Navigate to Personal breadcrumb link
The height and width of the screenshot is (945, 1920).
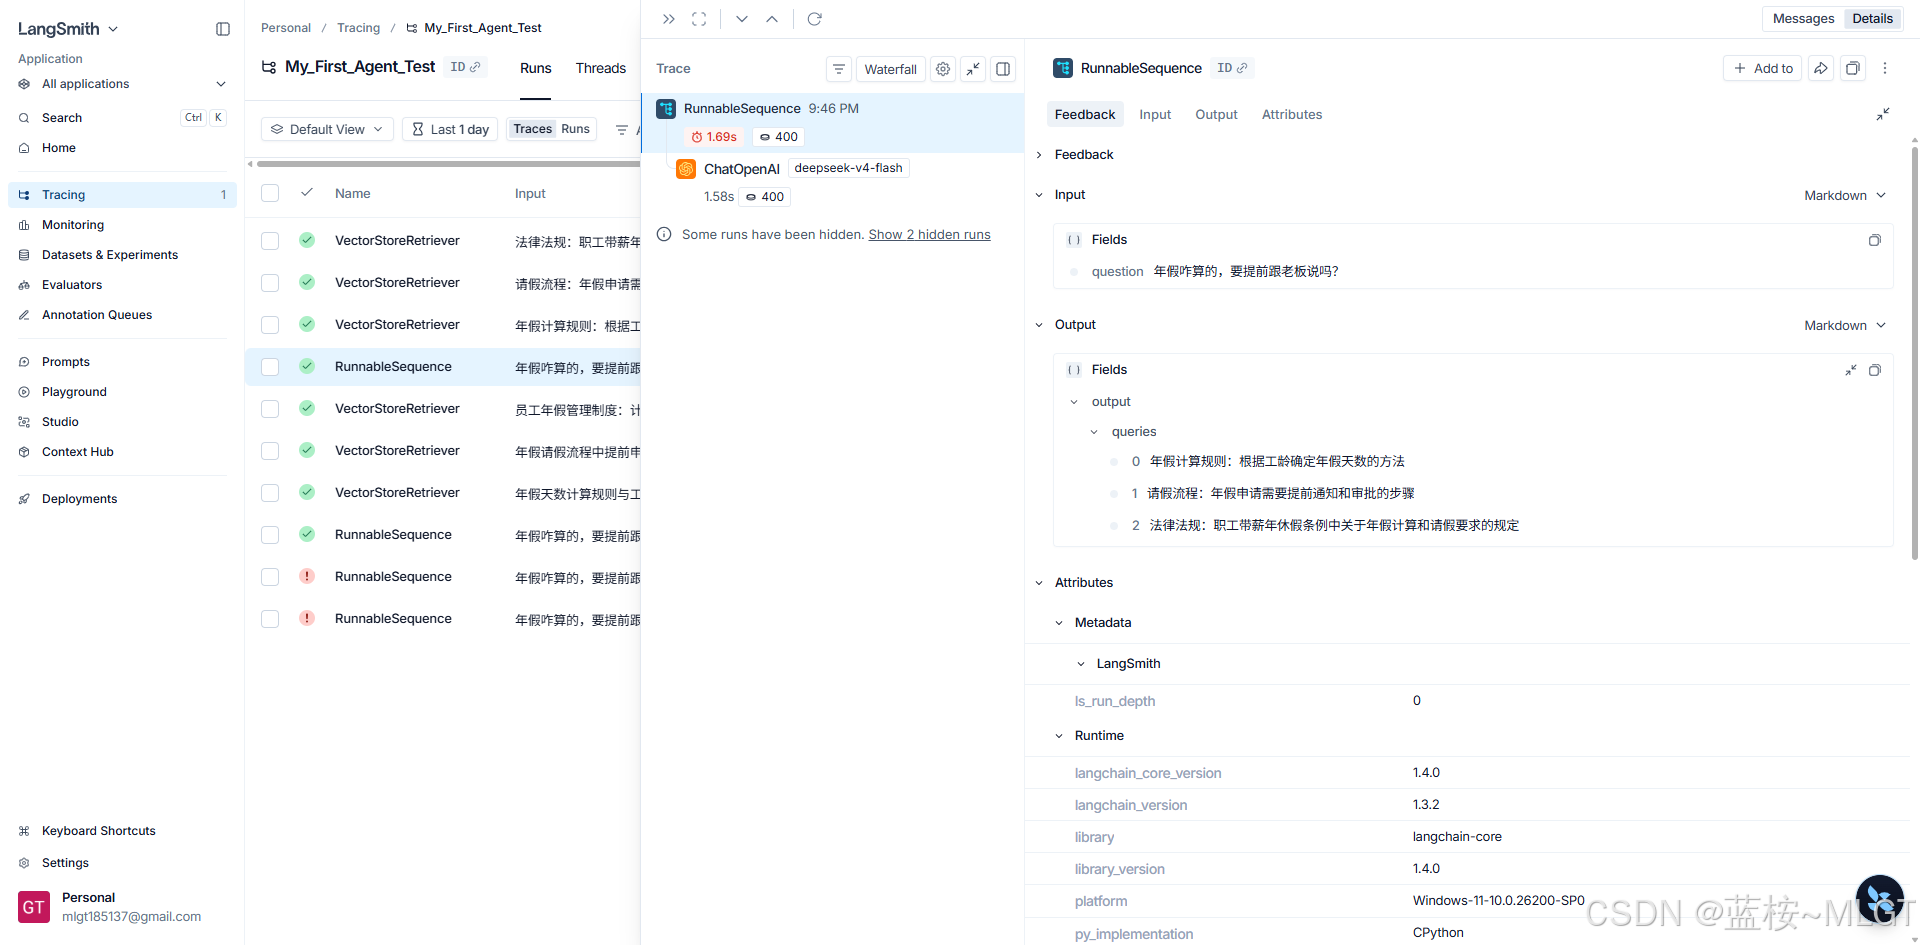[x=286, y=28]
